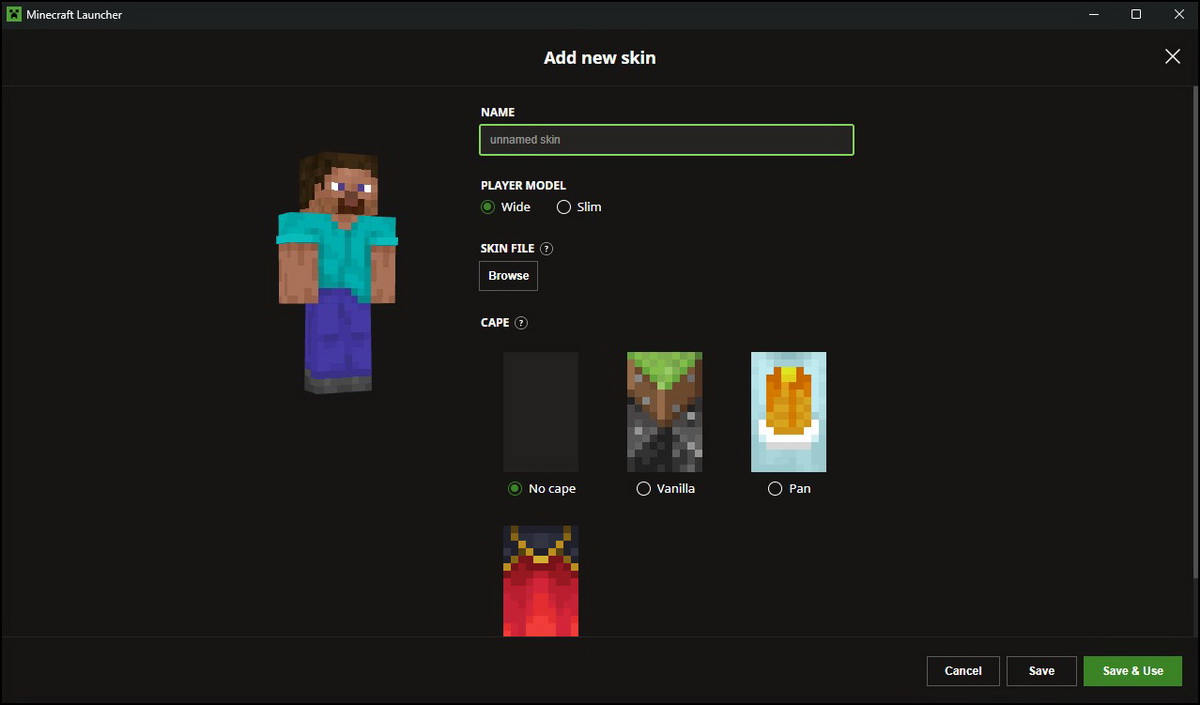Image resolution: width=1200 pixels, height=705 pixels.
Task: Close the Add new skin dialog
Action: point(1172,56)
